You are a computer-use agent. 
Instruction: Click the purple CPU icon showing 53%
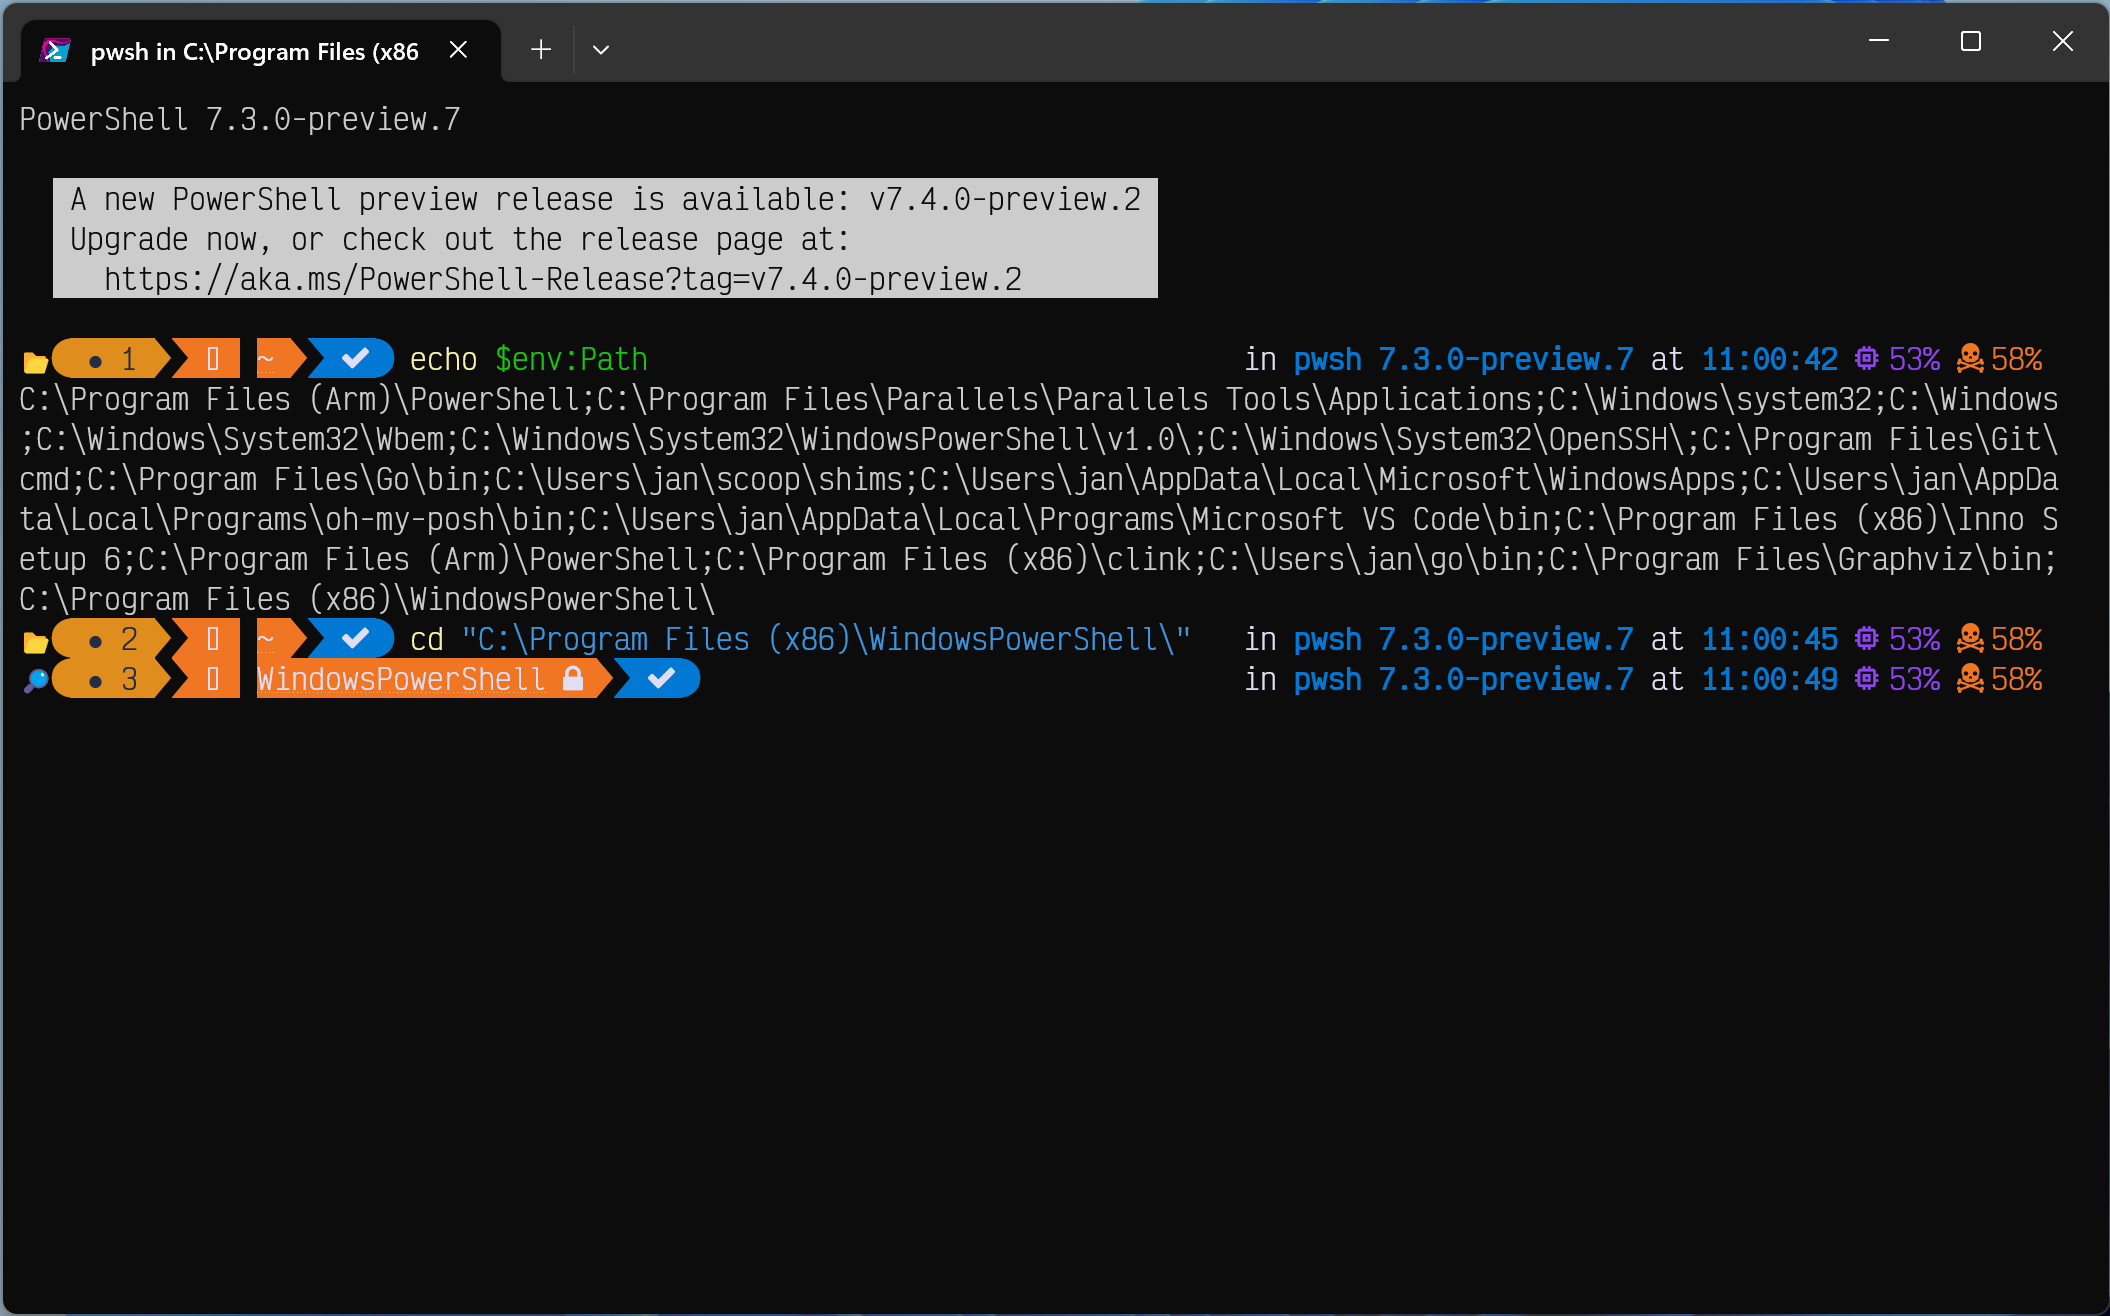coord(1868,358)
